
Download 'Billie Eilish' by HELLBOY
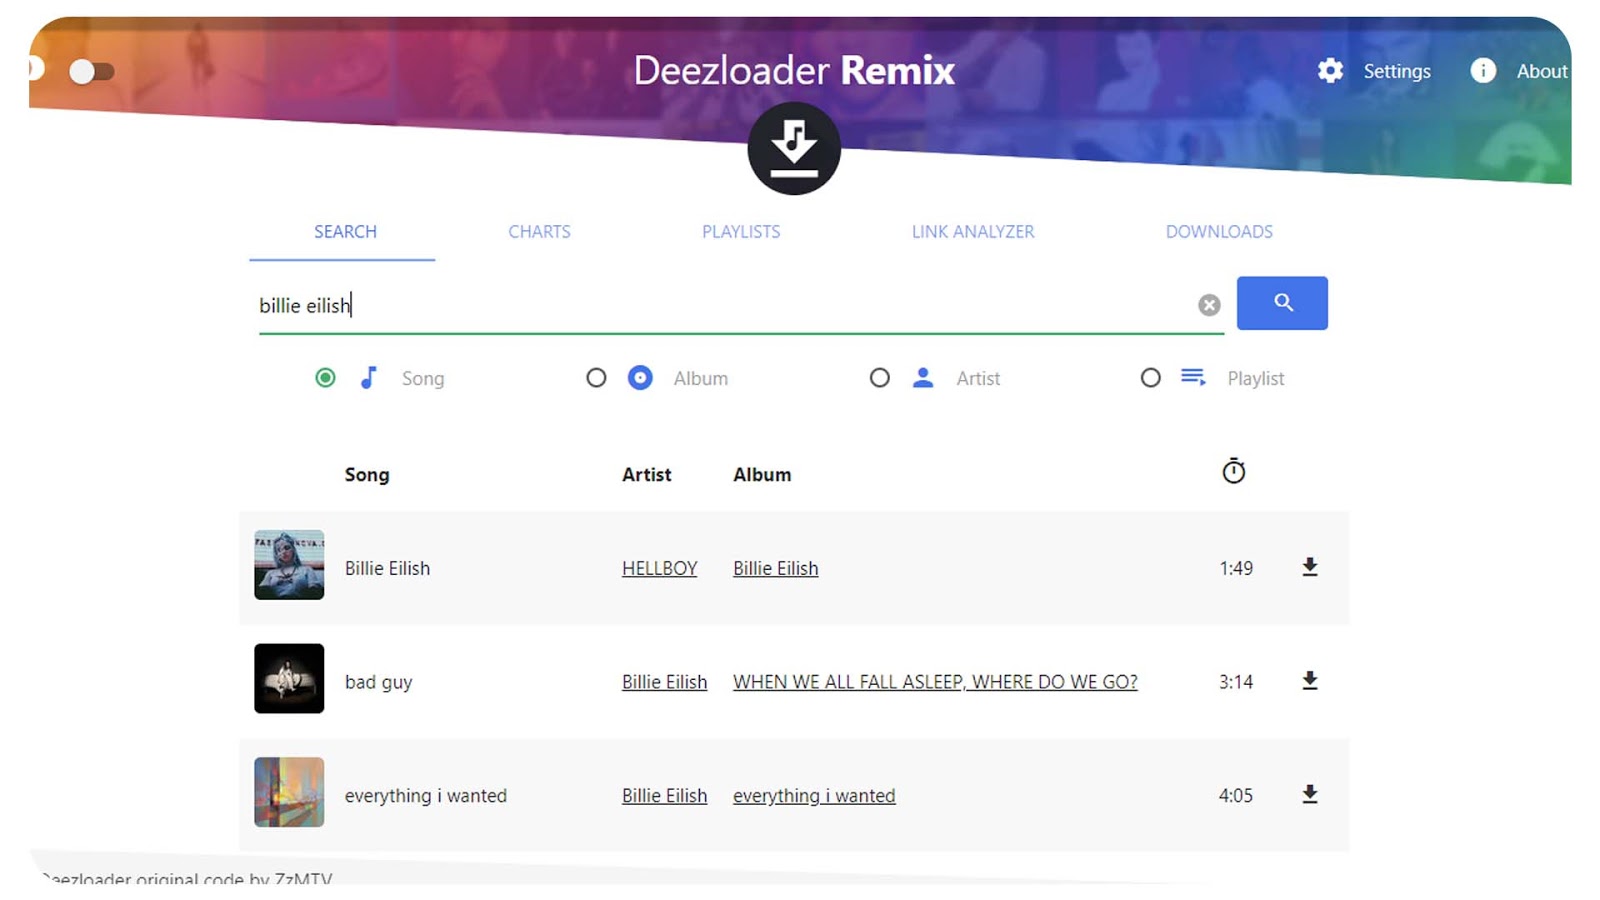(1310, 567)
